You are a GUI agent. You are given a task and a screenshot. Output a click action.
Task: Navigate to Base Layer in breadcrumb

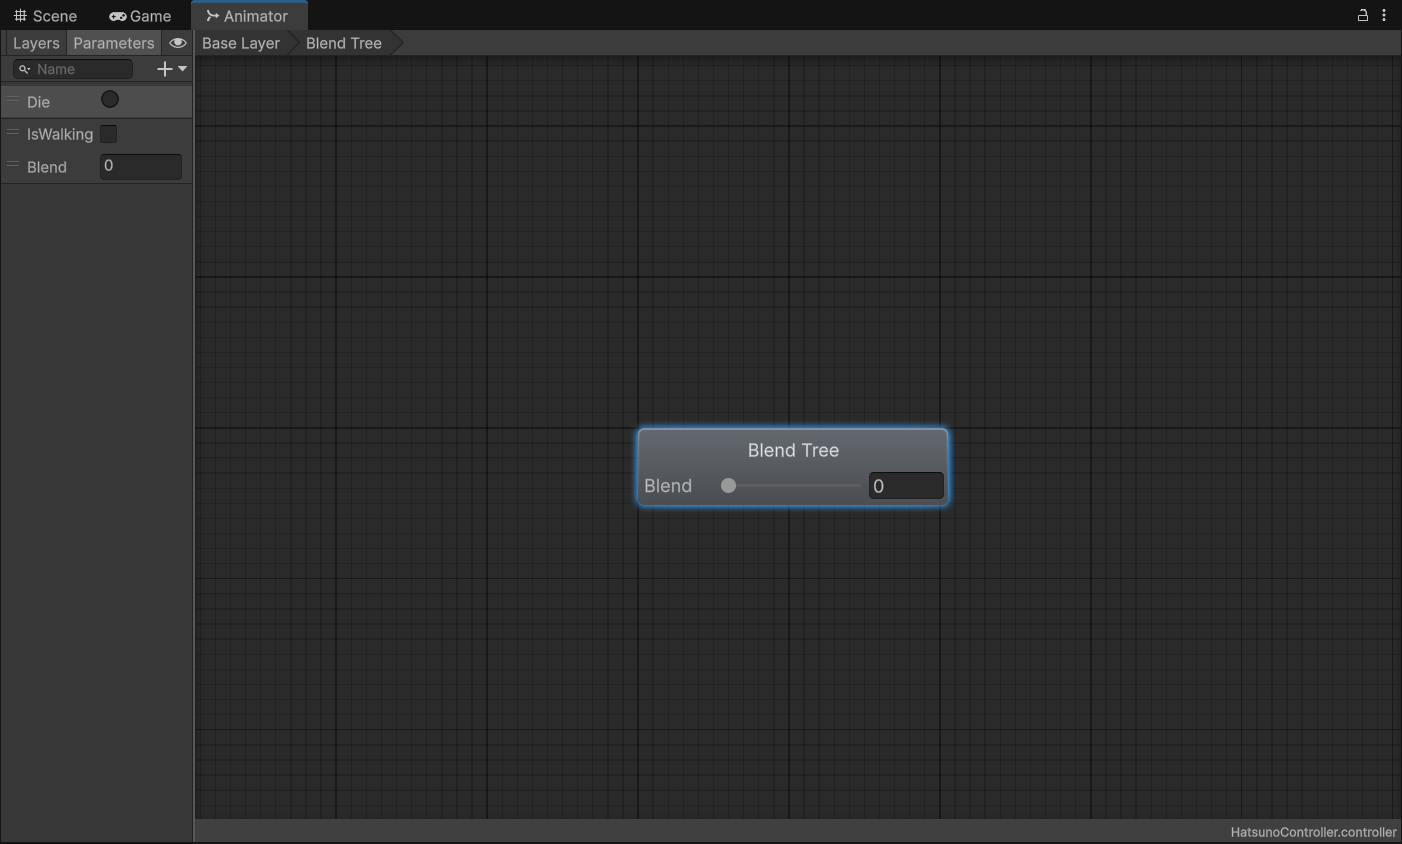tap(241, 43)
